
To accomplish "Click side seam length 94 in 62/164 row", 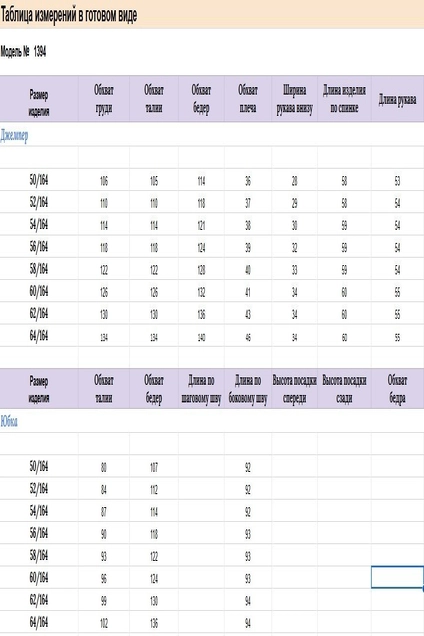I will [248, 601].
